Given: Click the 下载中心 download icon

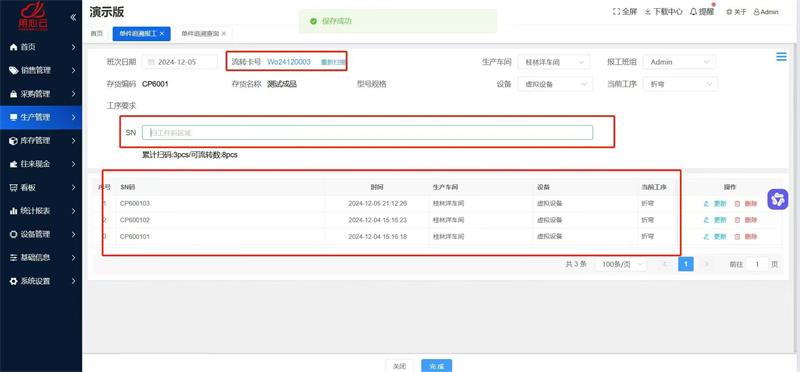Looking at the screenshot, I should coord(647,12).
